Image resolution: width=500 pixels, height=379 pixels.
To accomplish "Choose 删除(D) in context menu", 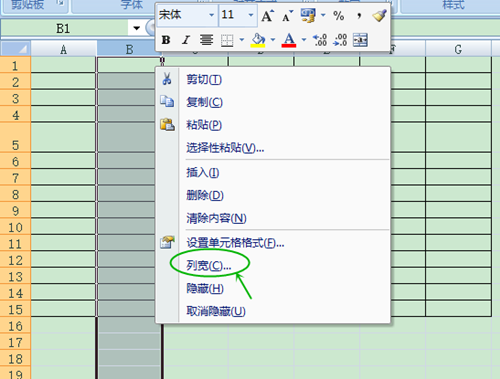I will pos(273,195).
